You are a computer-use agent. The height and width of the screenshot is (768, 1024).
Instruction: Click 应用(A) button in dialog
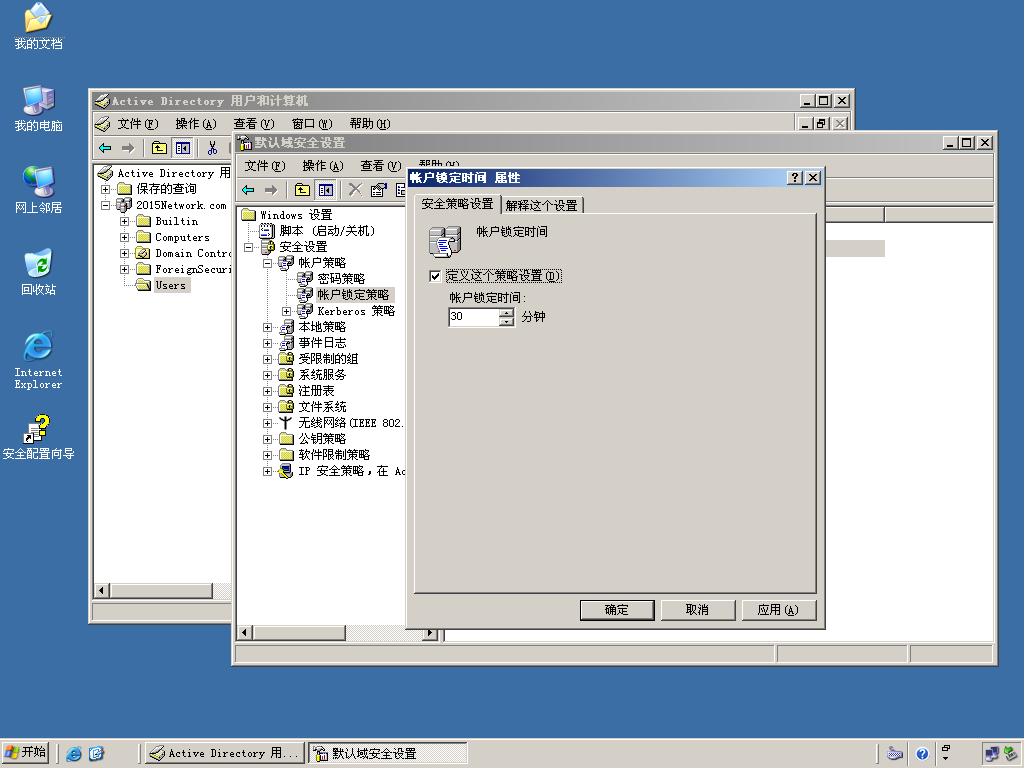click(x=778, y=610)
